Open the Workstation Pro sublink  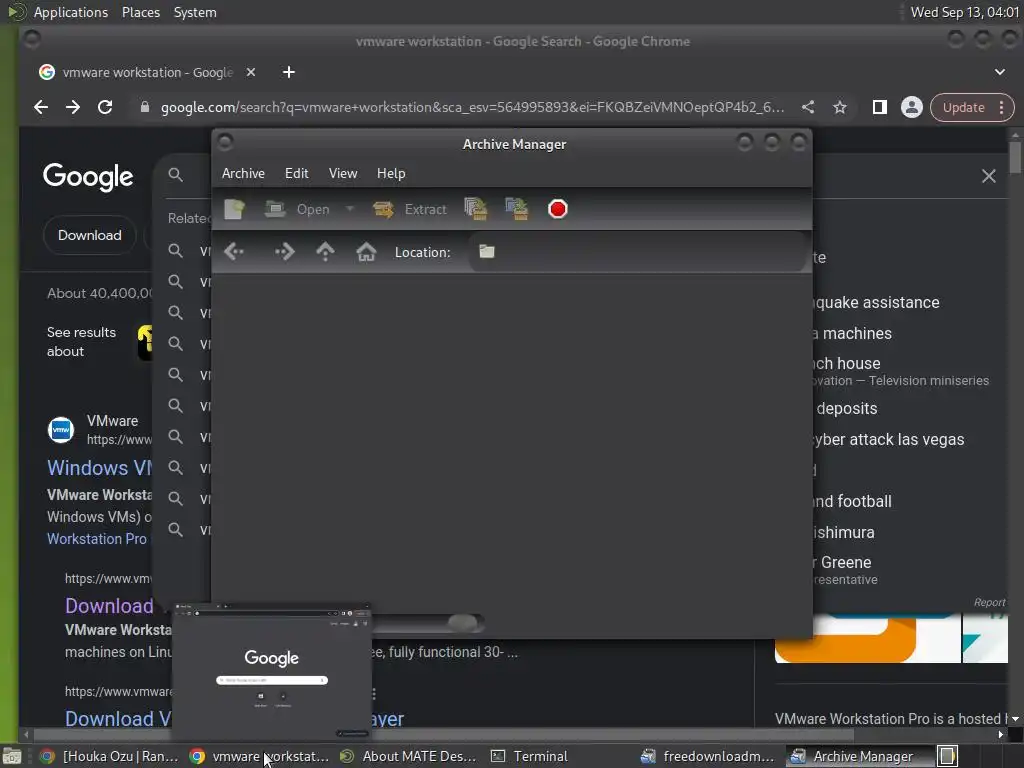coord(97,539)
